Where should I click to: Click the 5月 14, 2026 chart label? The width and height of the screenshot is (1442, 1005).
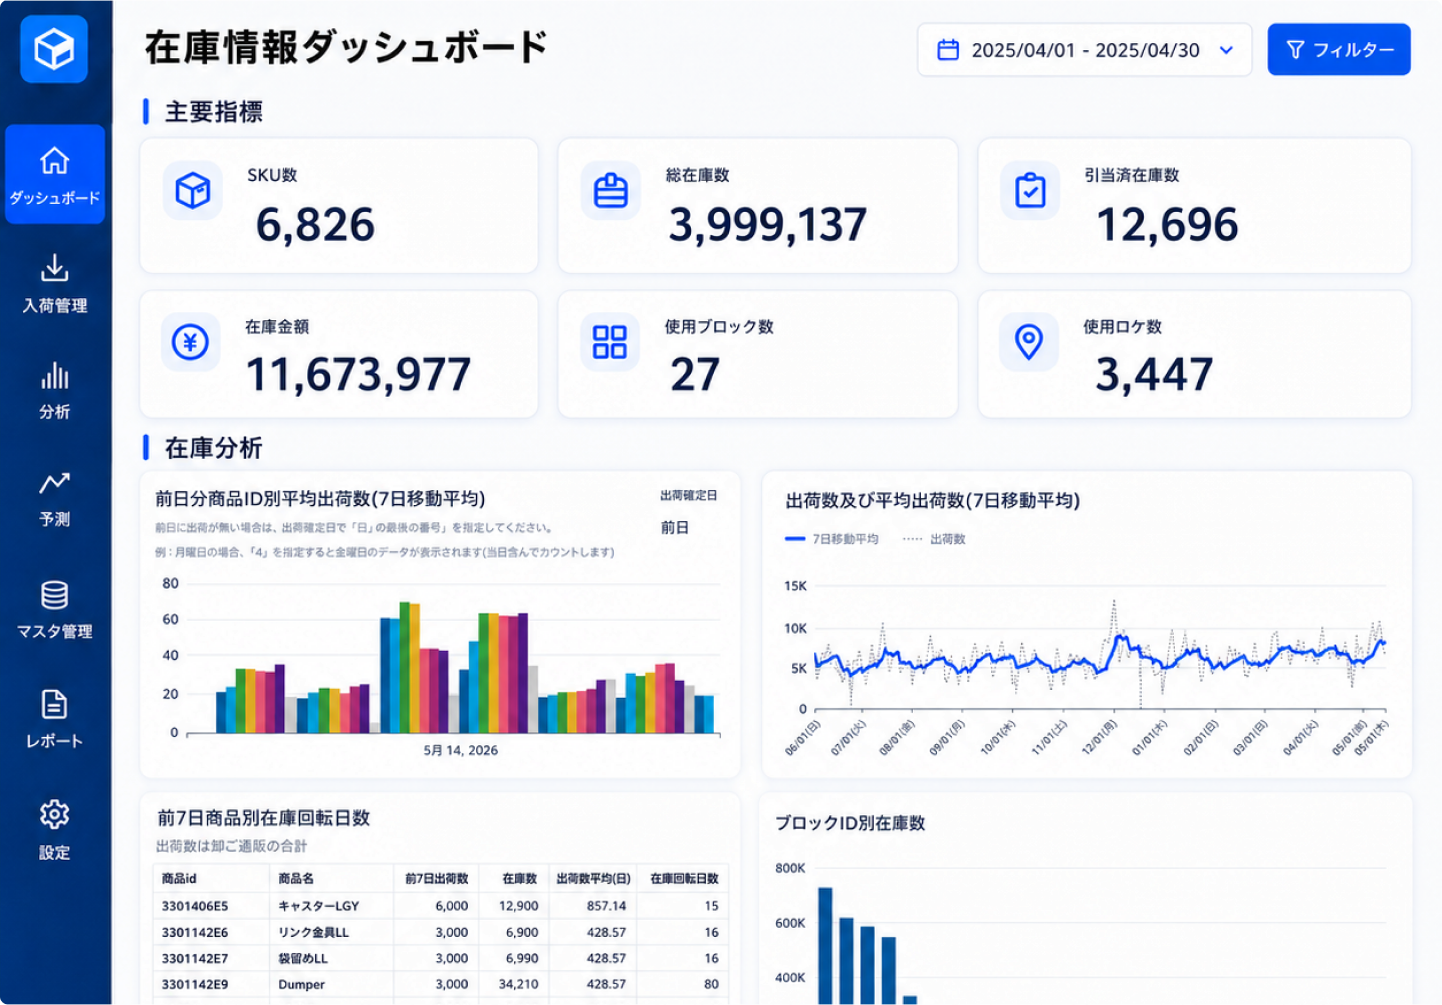pos(461,750)
